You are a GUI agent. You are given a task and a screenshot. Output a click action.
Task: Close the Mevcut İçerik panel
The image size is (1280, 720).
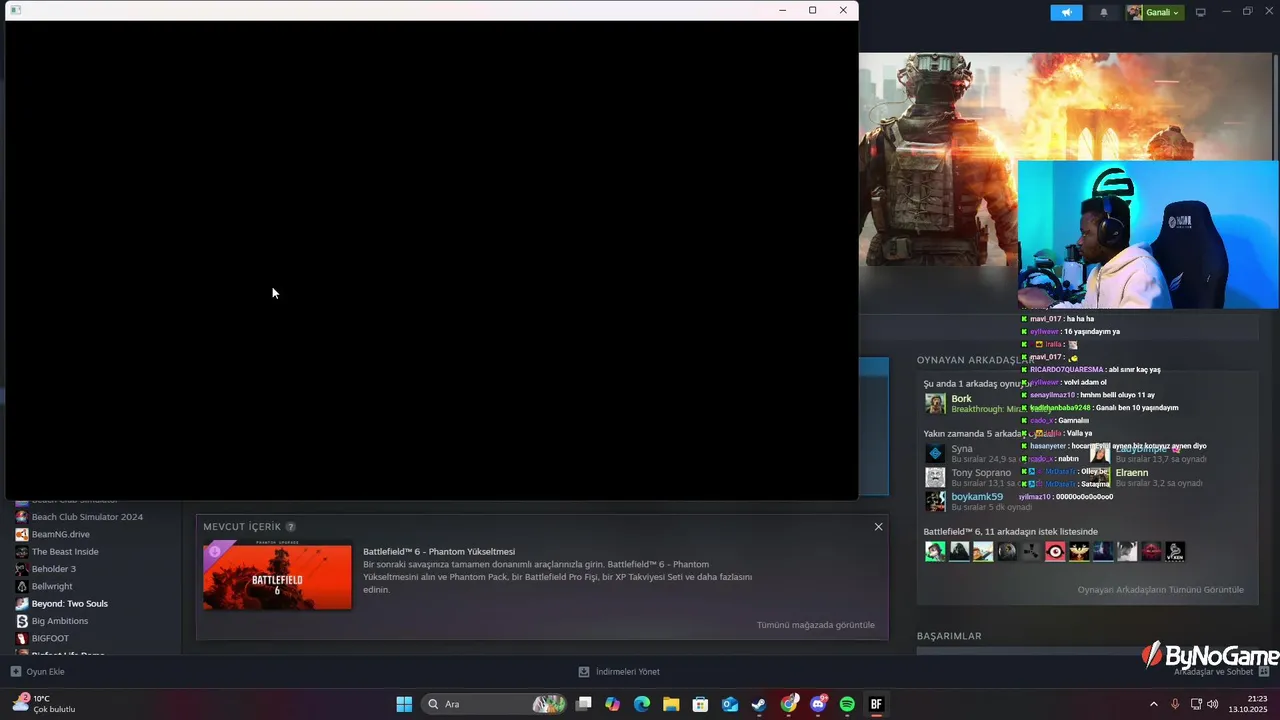879,527
